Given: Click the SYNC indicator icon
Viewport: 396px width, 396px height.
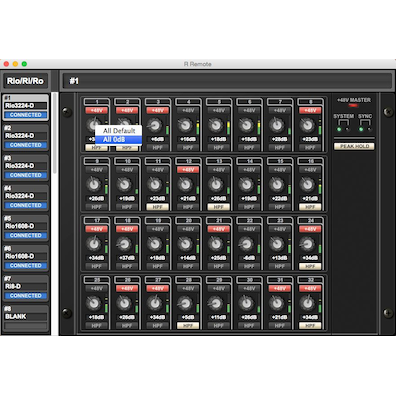Looking at the screenshot, I should (x=365, y=126).
